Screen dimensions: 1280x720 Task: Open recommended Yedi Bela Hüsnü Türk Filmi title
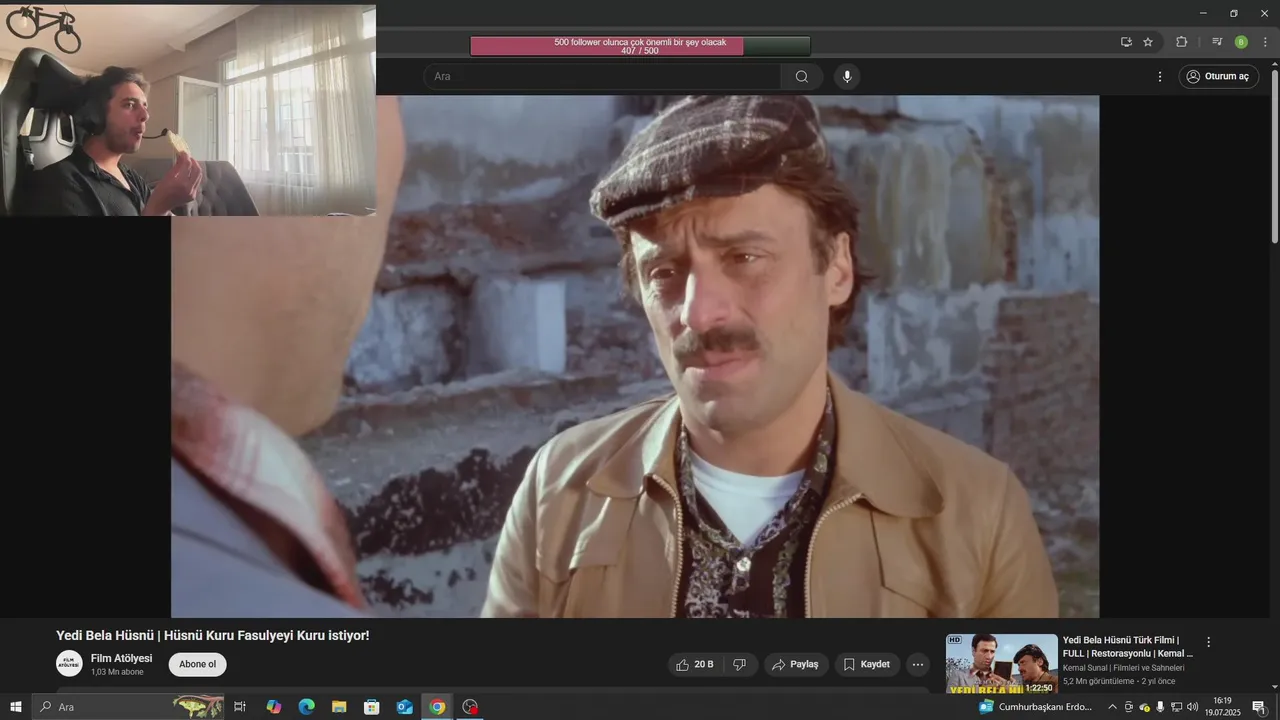(x=1128, y=647)
